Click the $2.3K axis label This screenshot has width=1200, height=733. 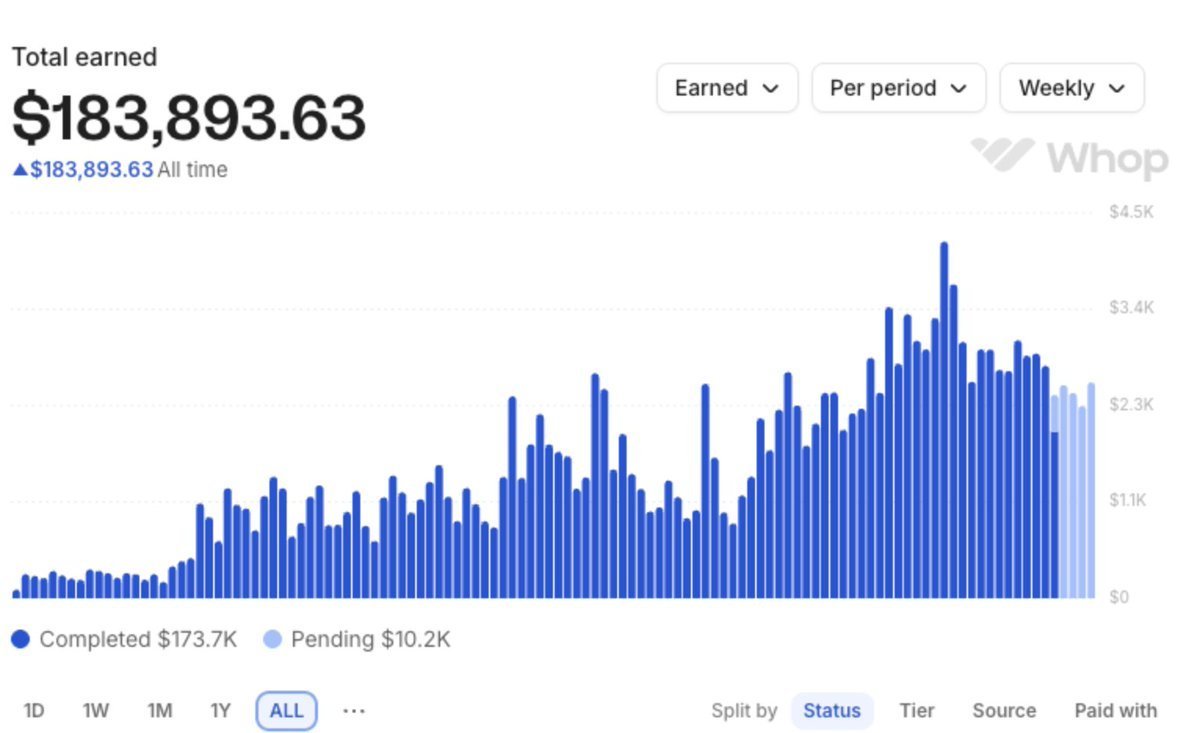click(x=1131, y=404)
